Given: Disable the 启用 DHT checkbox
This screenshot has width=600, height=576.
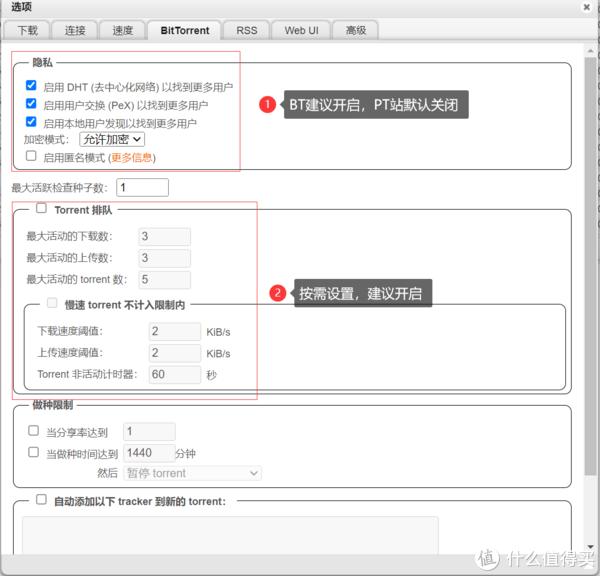Looking at the screenshot, I should coord(31,85).
